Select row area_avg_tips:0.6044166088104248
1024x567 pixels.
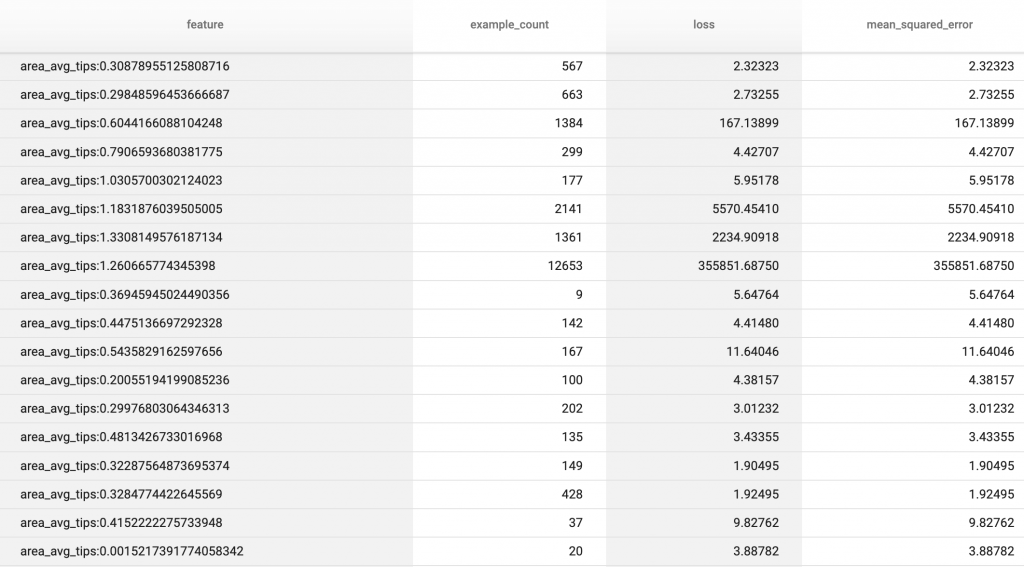coord(512,123)
